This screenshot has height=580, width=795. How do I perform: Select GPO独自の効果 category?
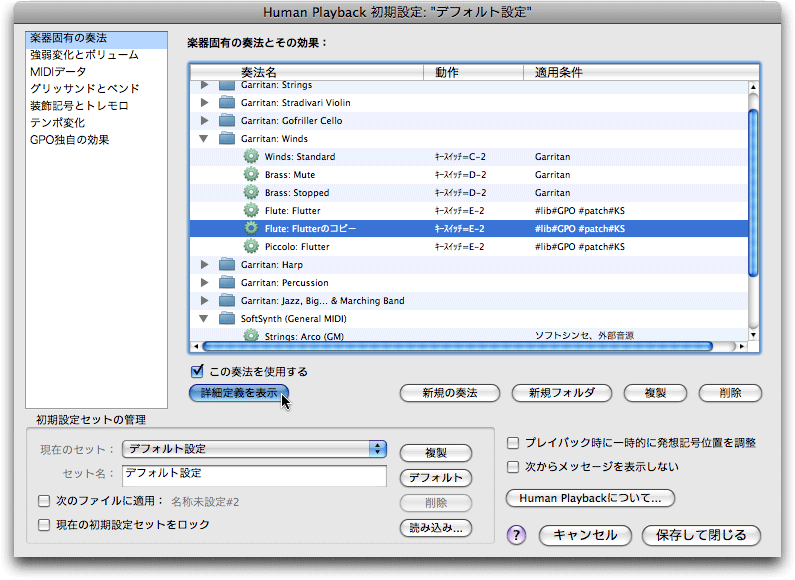tap(96, 139)
